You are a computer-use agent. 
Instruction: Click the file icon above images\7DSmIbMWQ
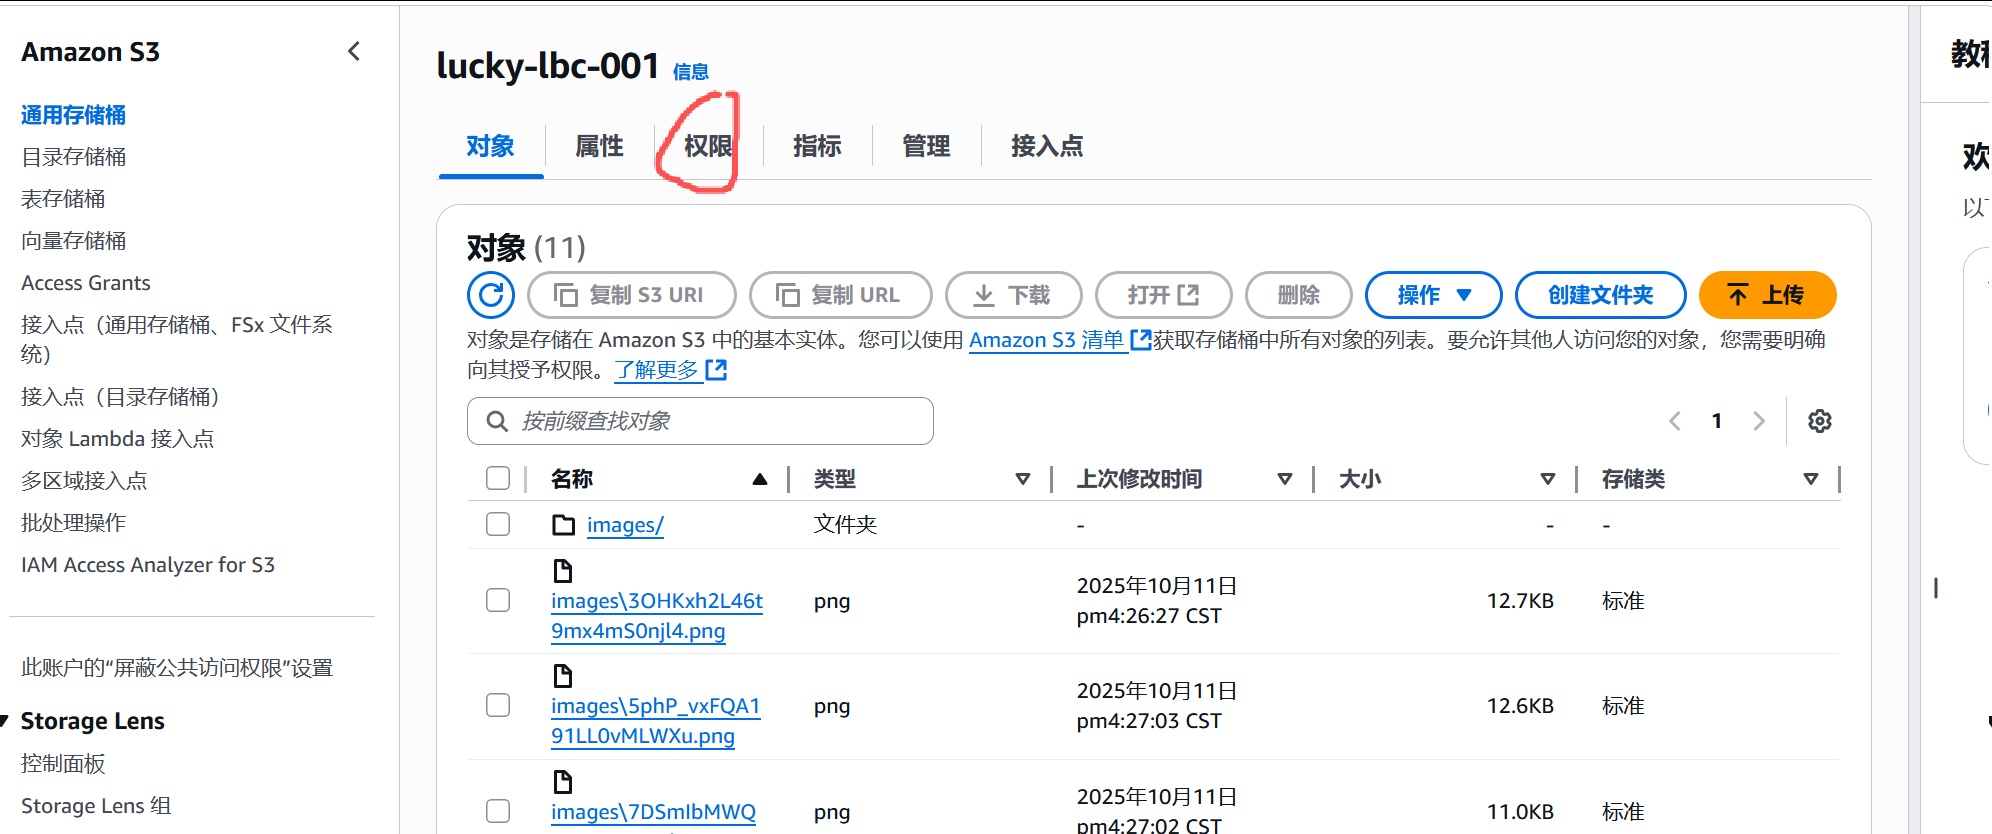click(x=563, y=782)
